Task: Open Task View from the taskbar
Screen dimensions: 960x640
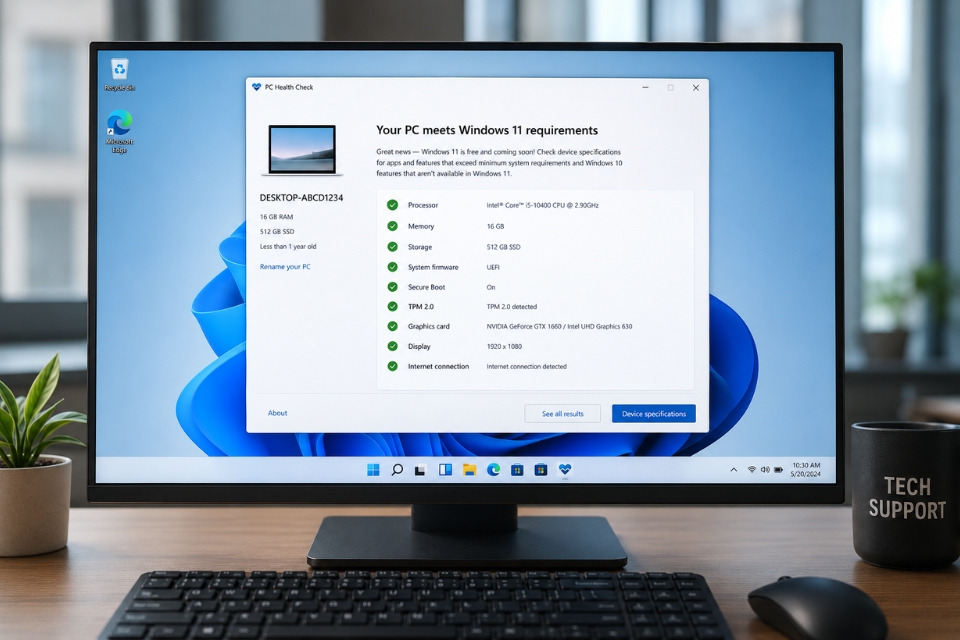Action: (420, 470)
